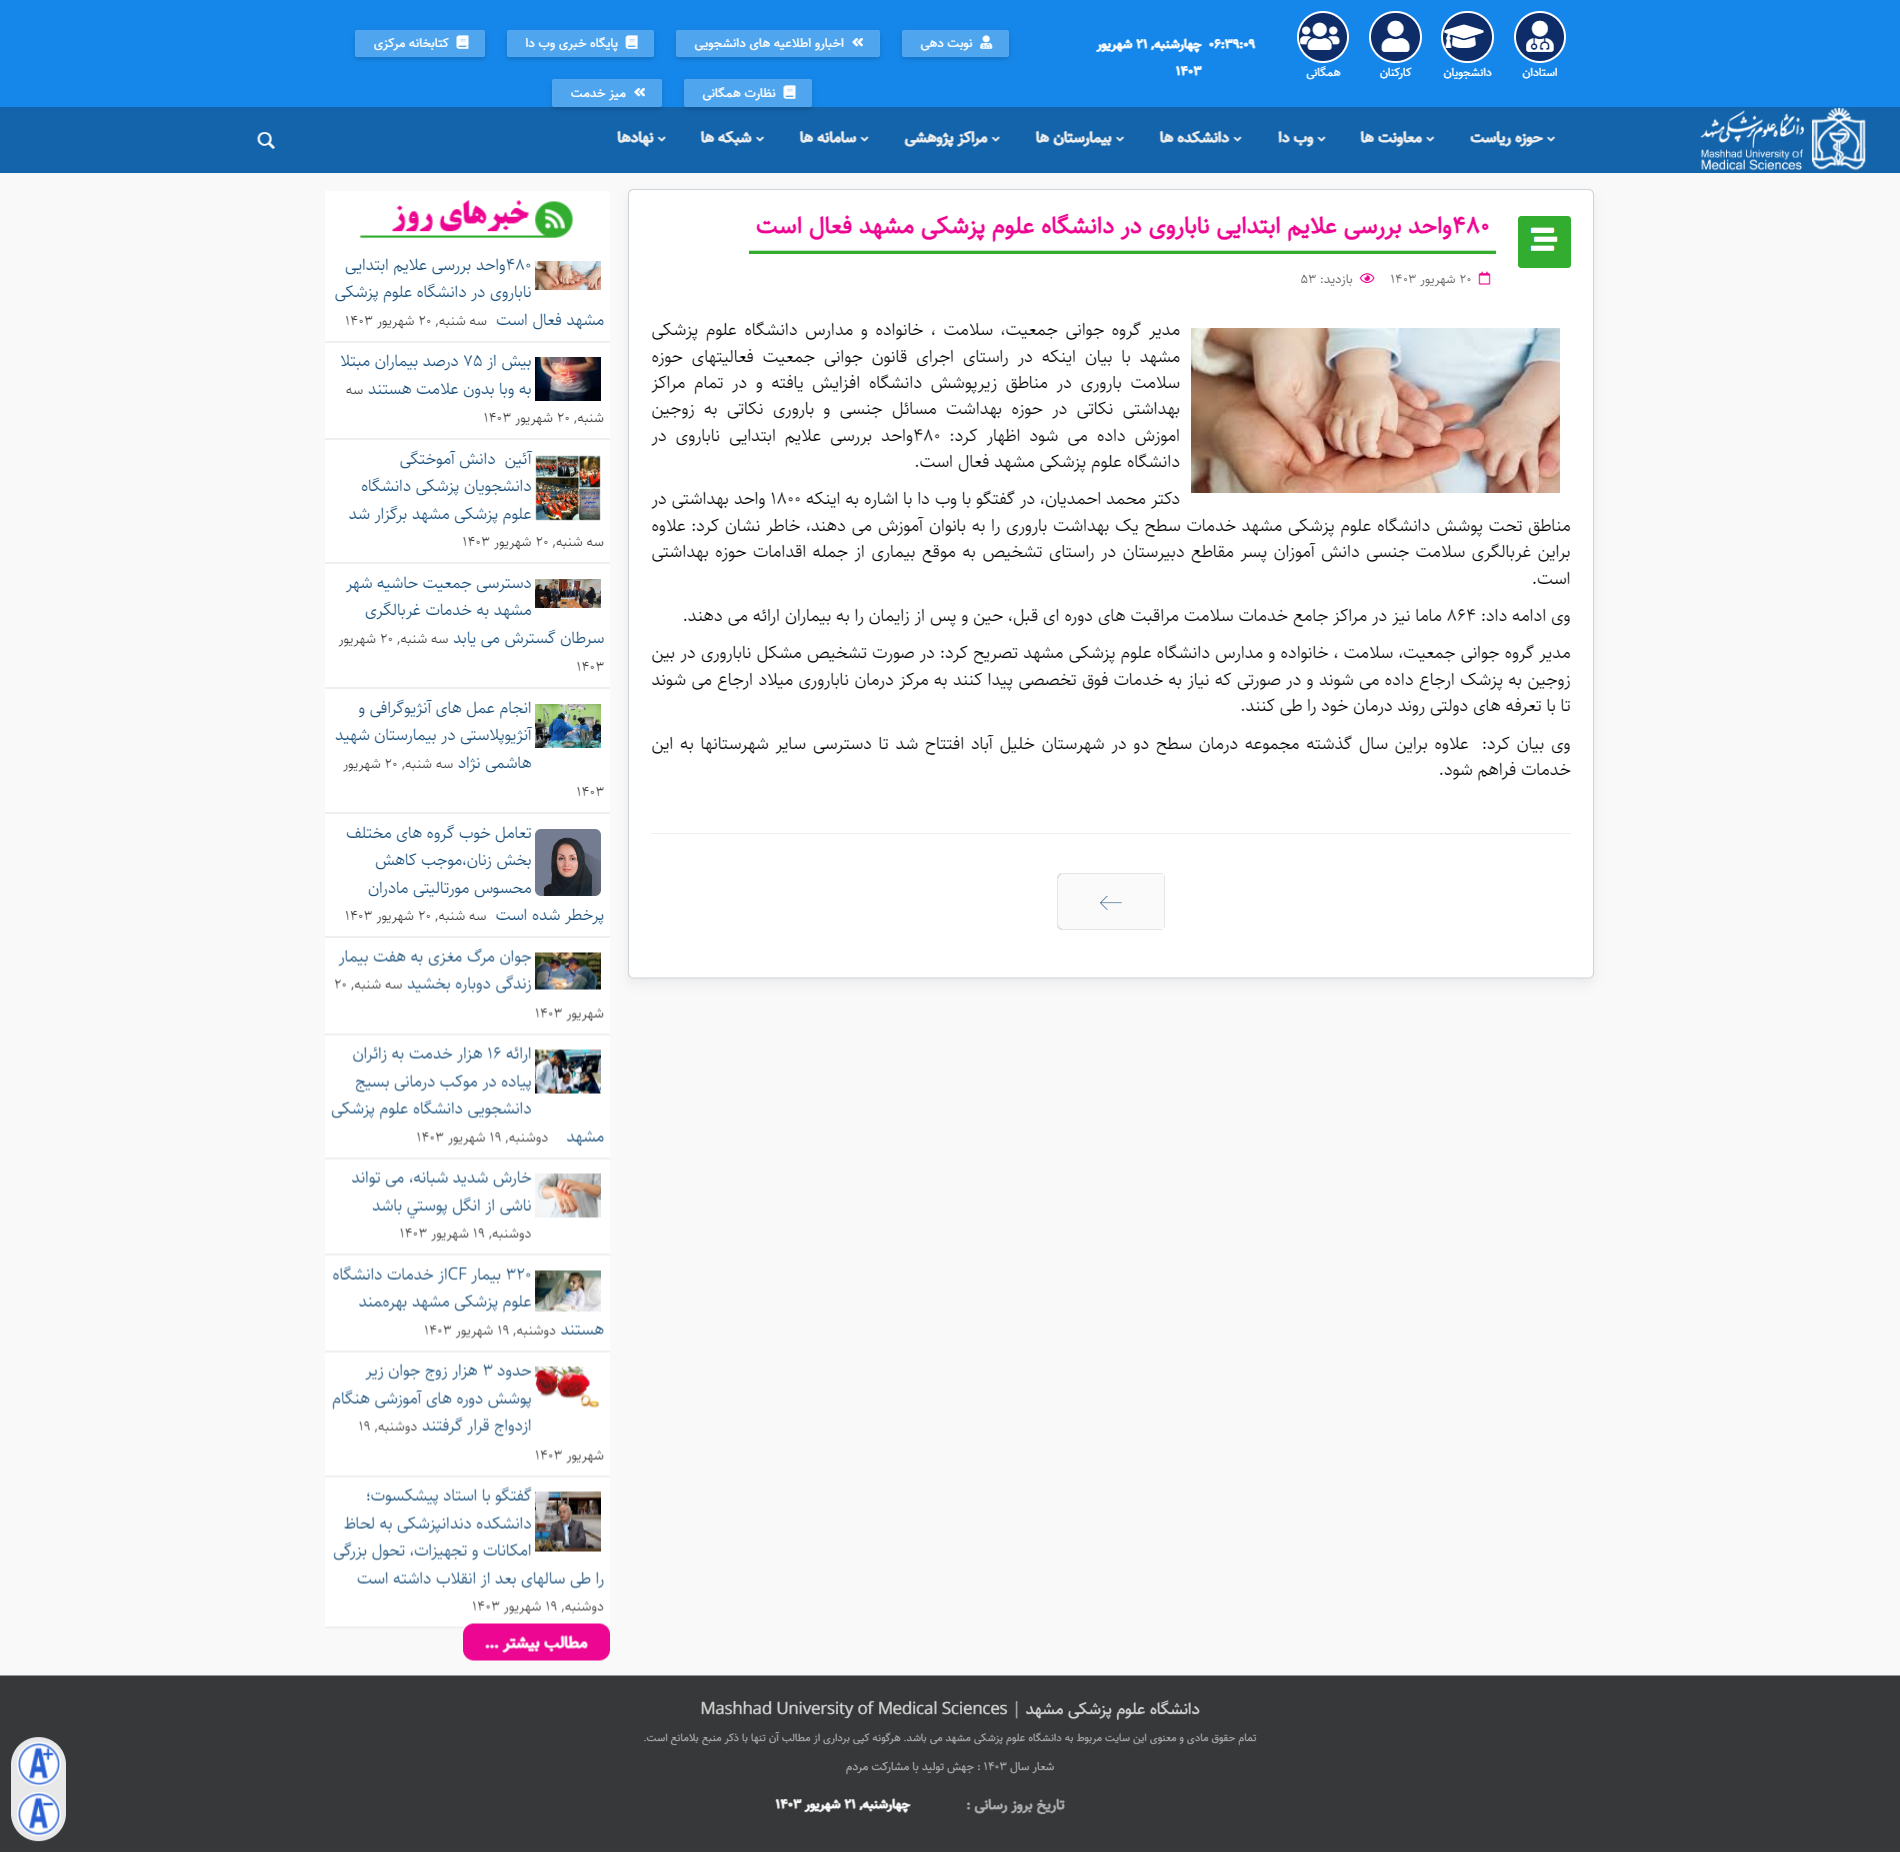Open میز خدمت service desk button

click(607, 93)
